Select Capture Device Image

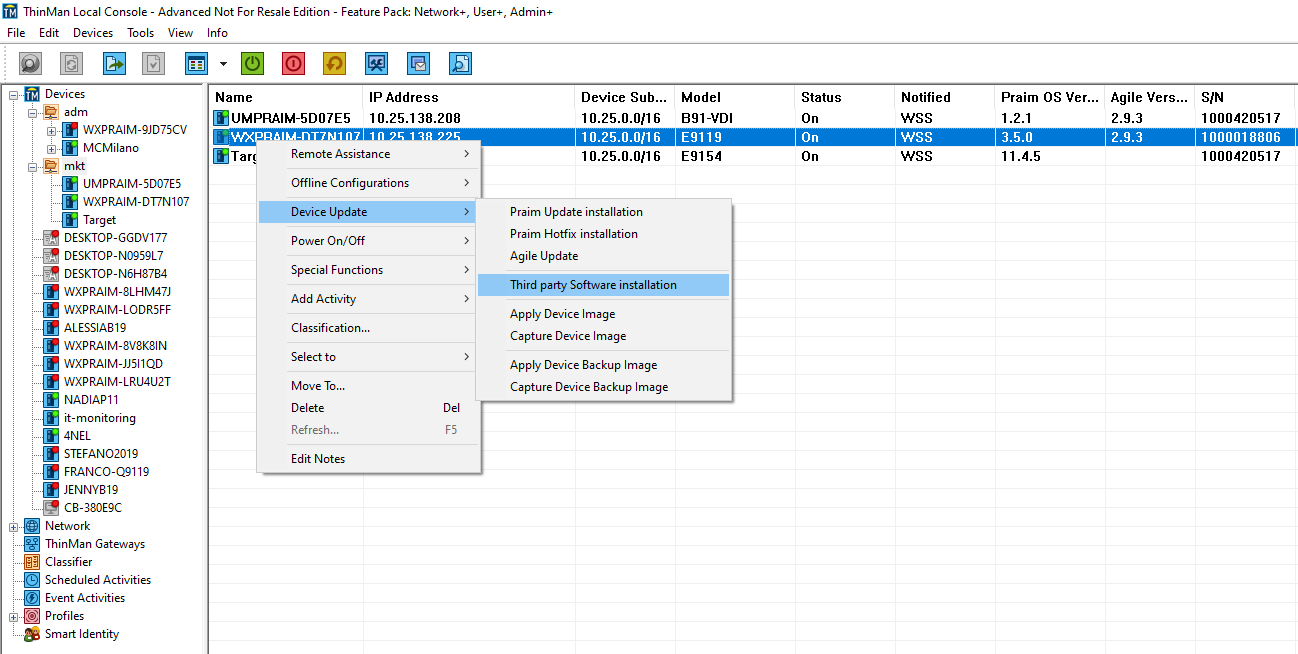click(x=604, y=336)
